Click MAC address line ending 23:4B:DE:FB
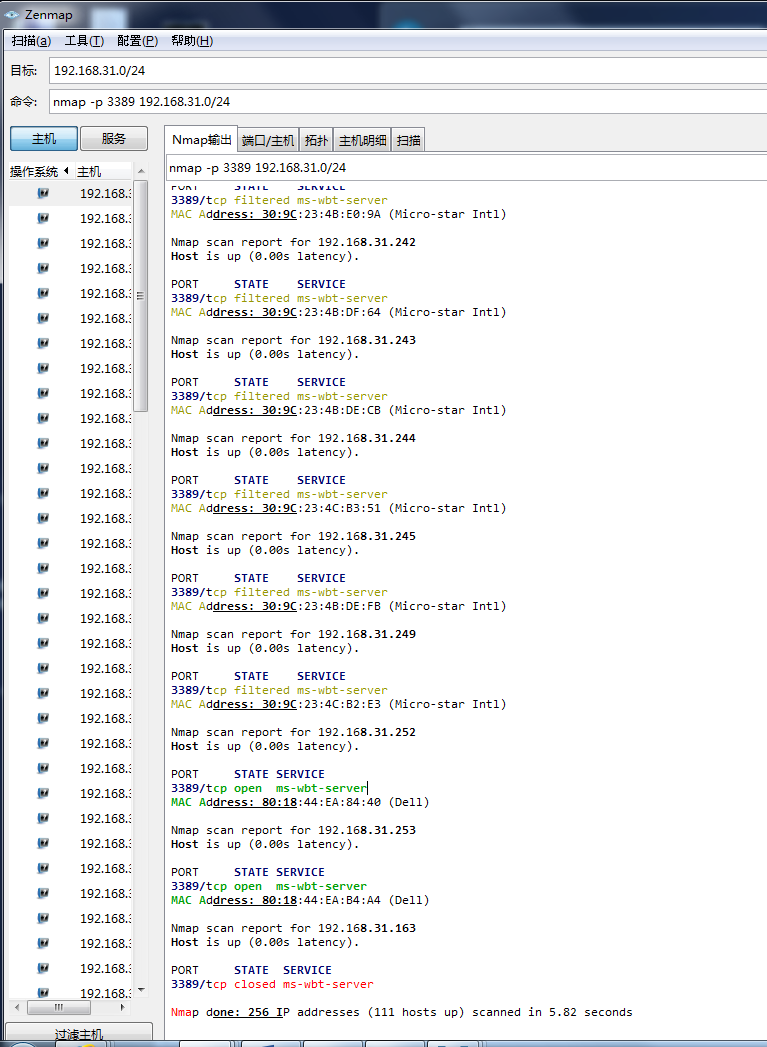Image resolution: width=767 pixels, height=1047 pixels. 338,606
